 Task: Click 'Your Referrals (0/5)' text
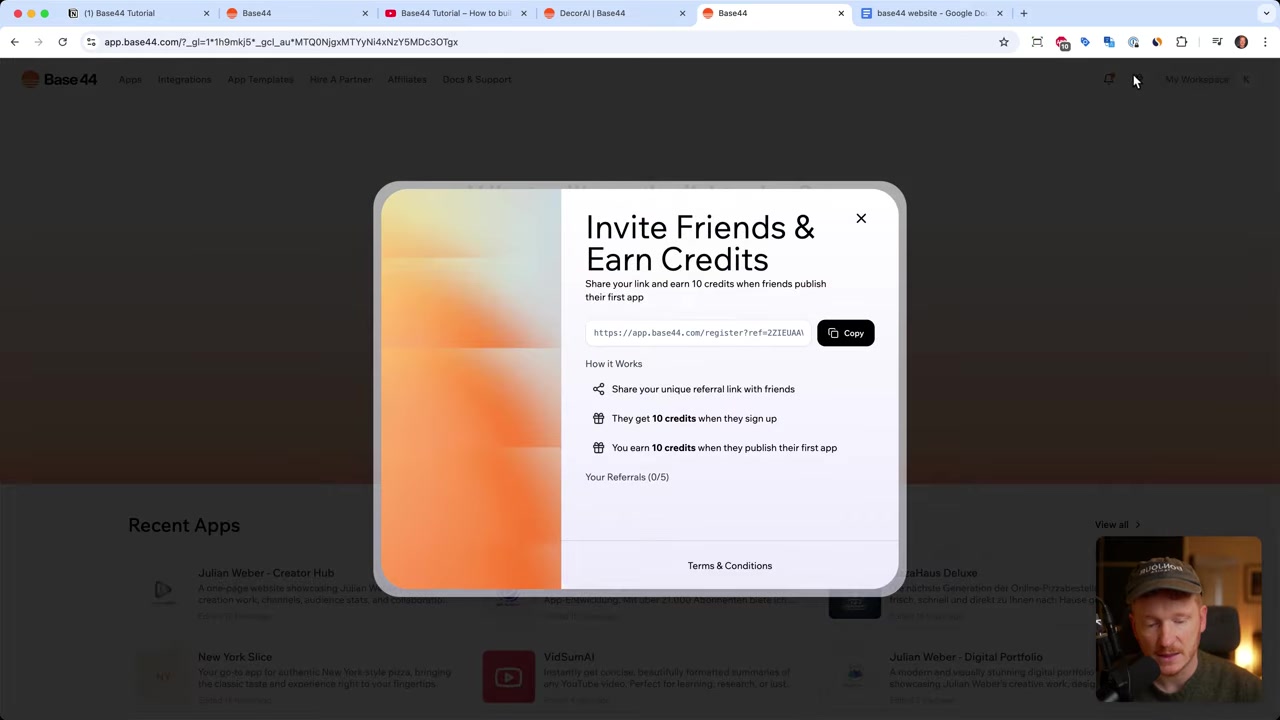click(627, 477)
